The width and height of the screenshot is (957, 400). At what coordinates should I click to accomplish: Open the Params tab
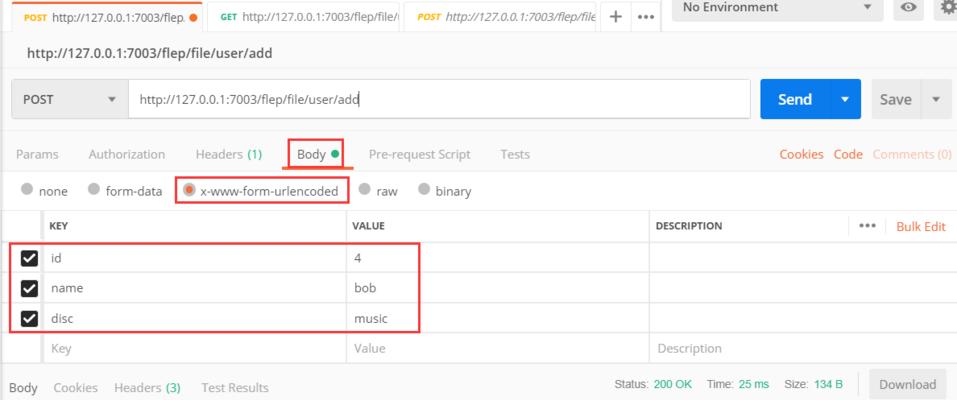point(37,155)
